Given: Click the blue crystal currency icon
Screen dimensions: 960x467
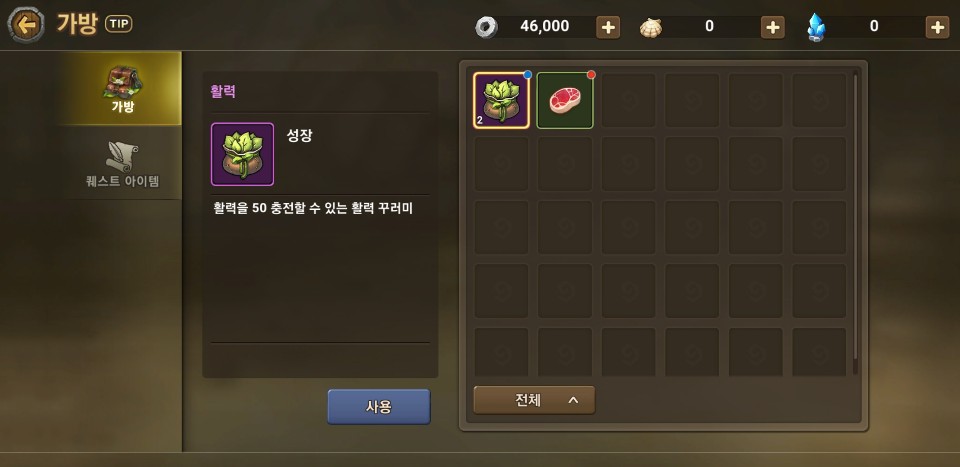Looking at the screenshot, I should (816, 28).
